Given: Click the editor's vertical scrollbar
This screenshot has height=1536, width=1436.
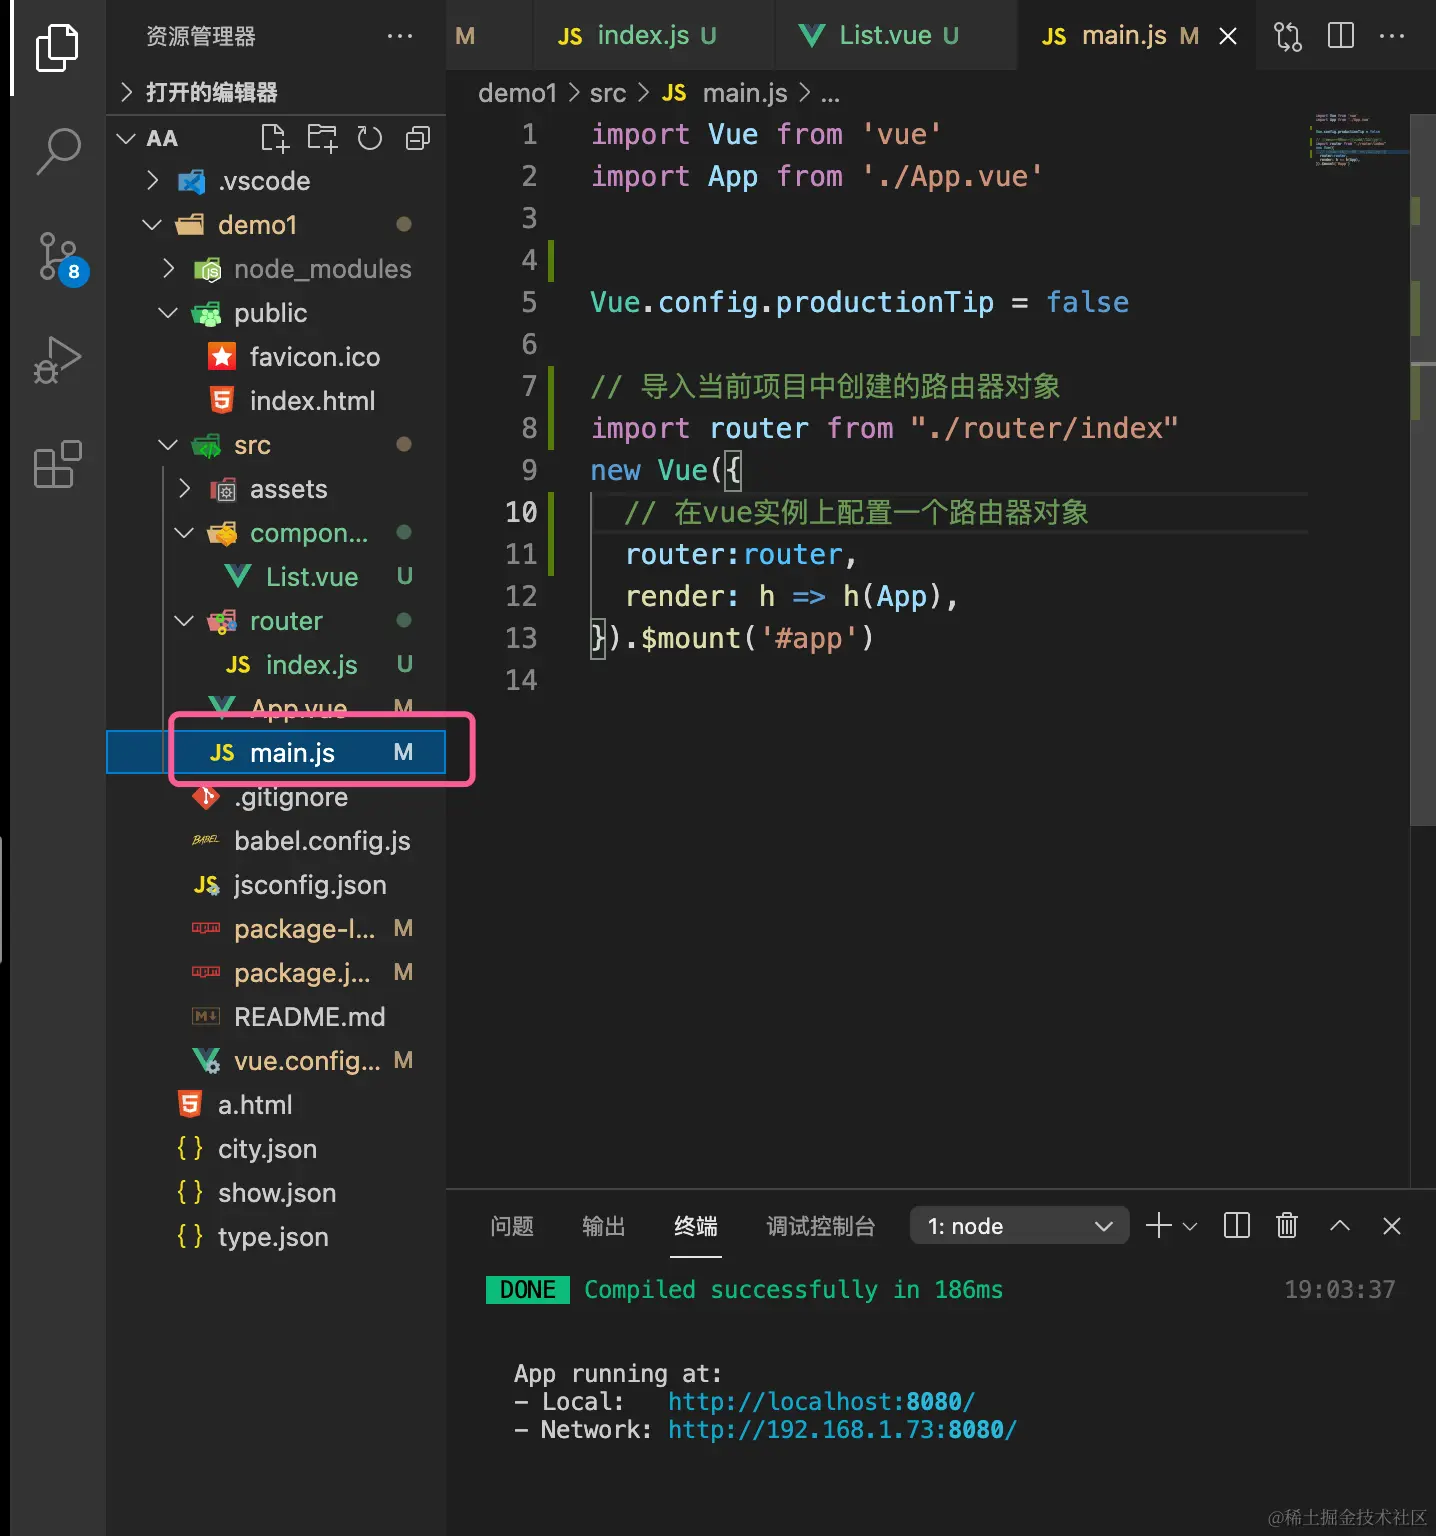Looking at the screenshot, I should point(1423,470).
